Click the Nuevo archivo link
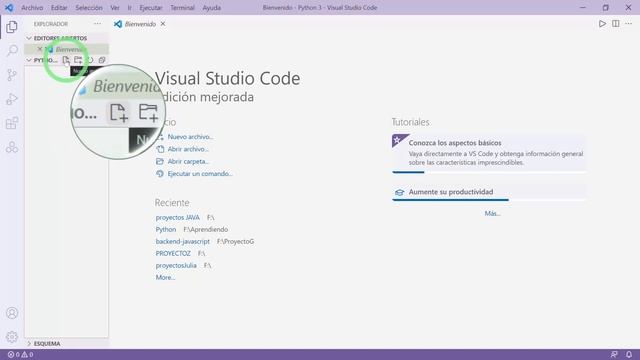This screenshot has width=640, height=360. pyautogui.click(x=190, y=137)
